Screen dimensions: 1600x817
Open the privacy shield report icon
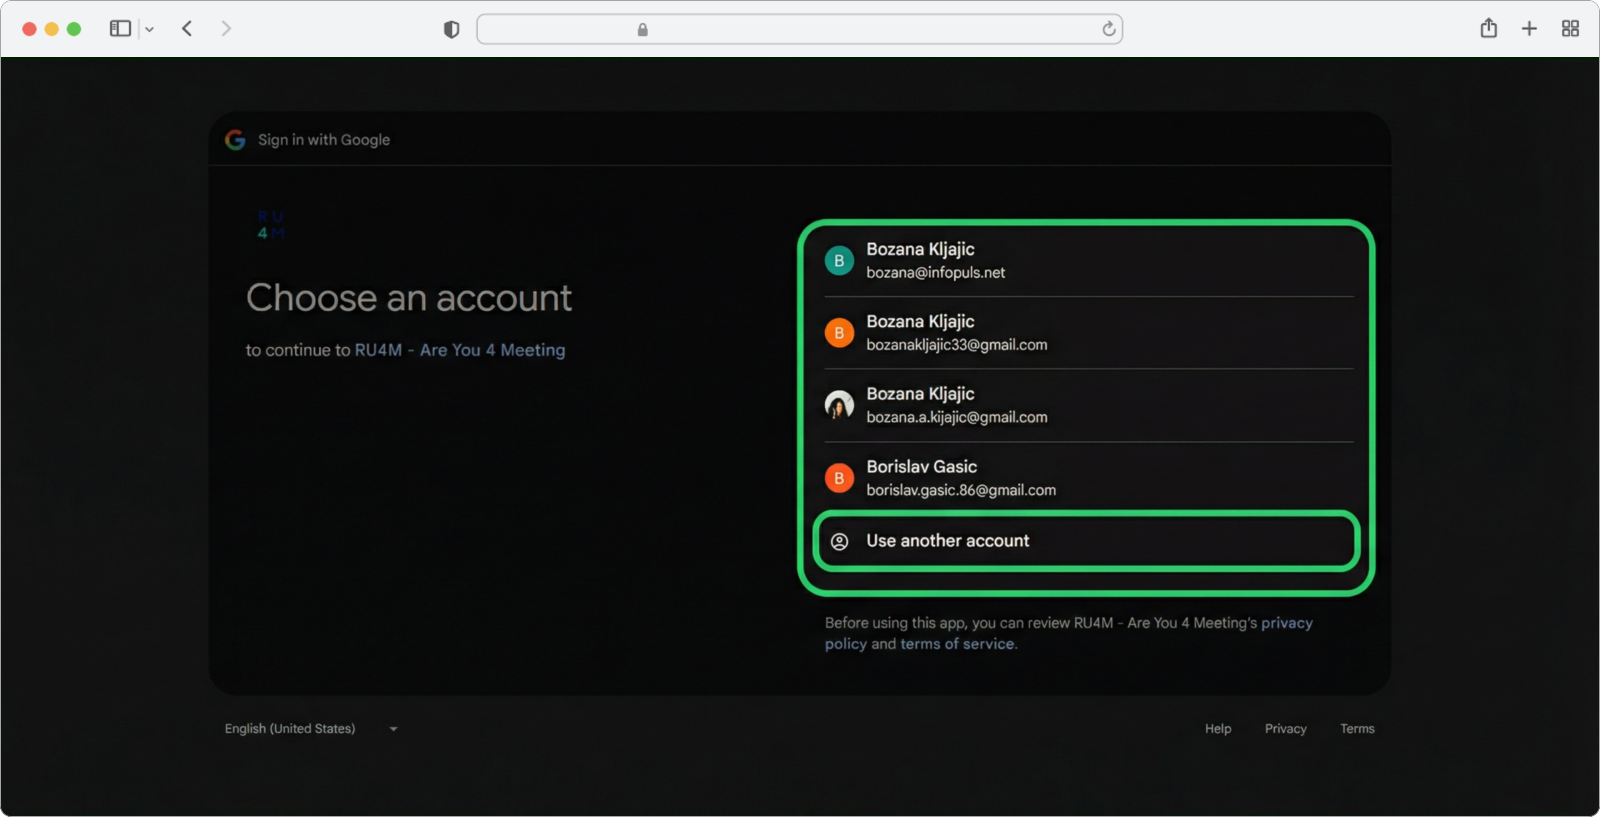(451, 30)
